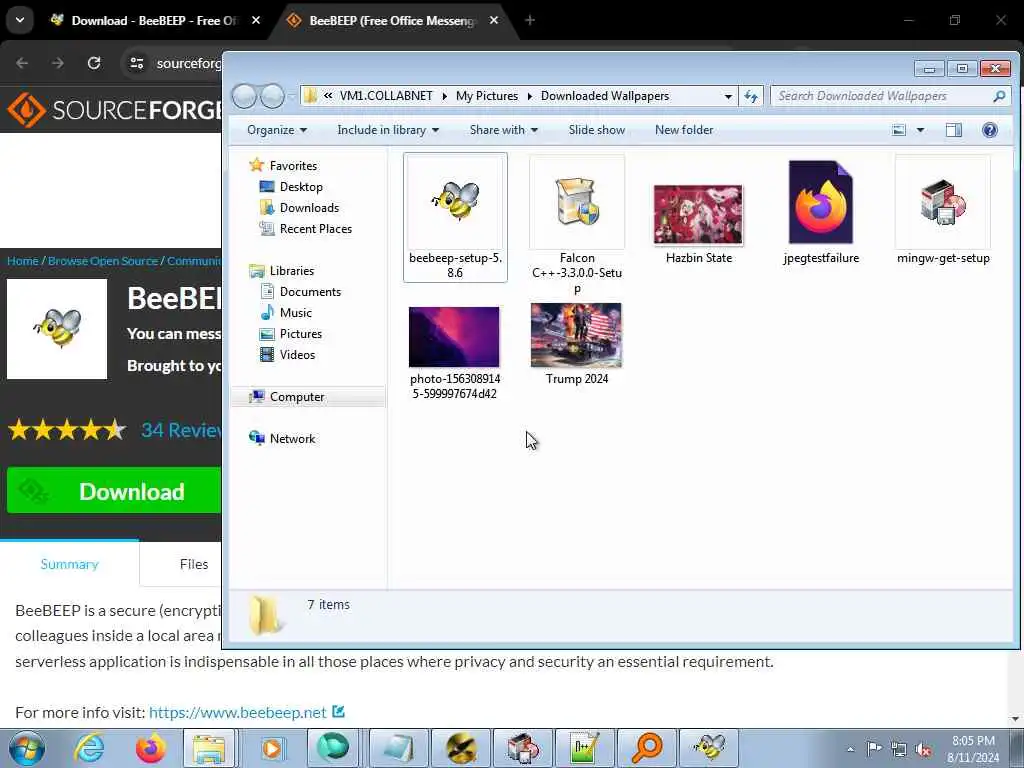Click the change view icon

pos(899,130)
